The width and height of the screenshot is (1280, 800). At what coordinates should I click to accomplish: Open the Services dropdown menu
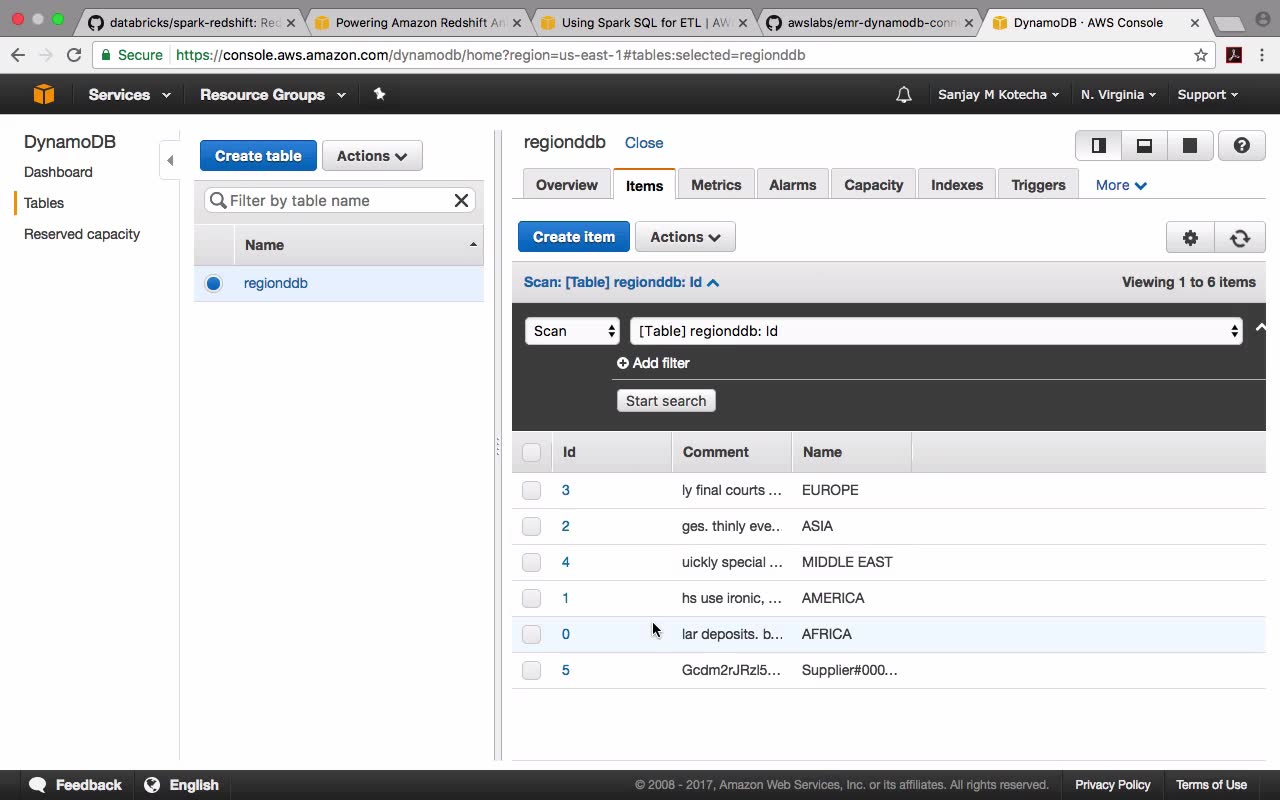point(129,95)
